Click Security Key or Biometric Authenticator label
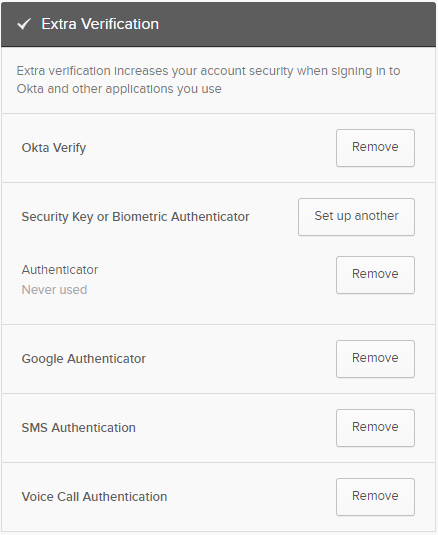The image size is (438, 535). (x=135, y=217)
